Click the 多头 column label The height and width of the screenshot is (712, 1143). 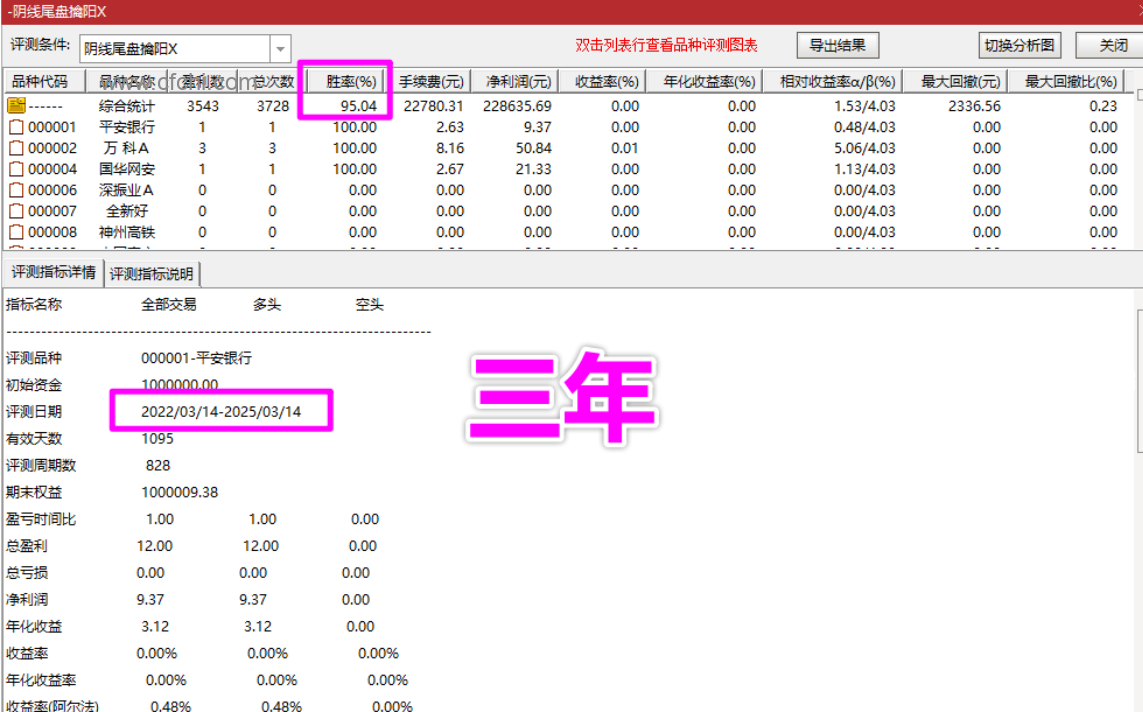tap(267, 305)
